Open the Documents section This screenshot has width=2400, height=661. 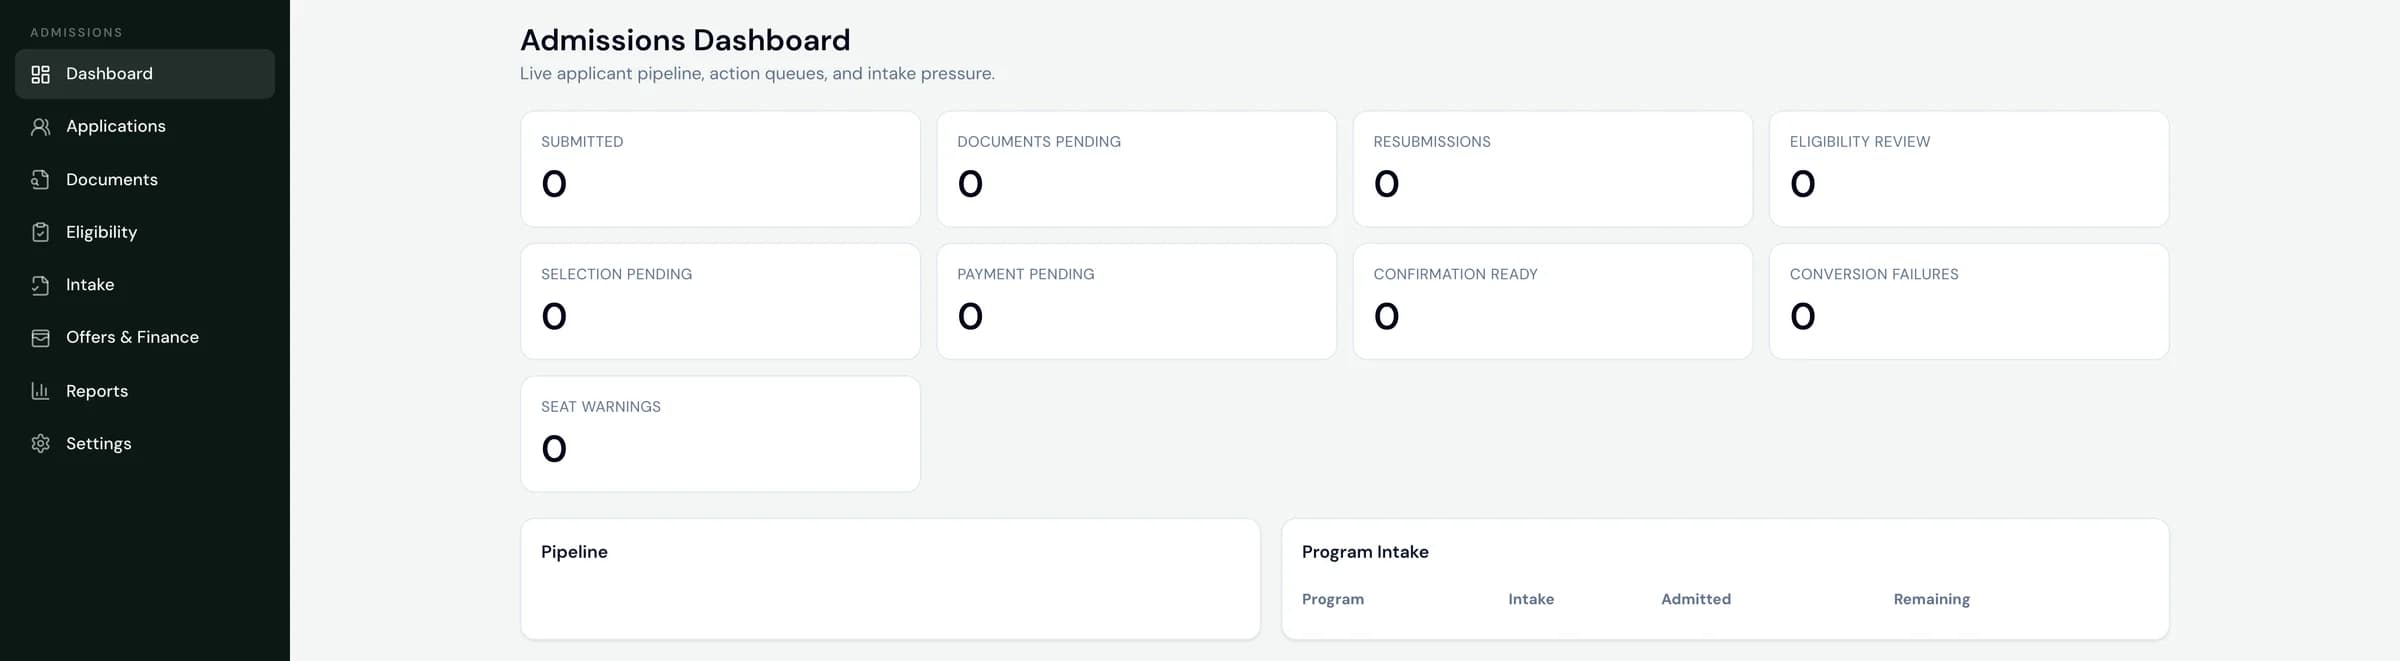145,180
